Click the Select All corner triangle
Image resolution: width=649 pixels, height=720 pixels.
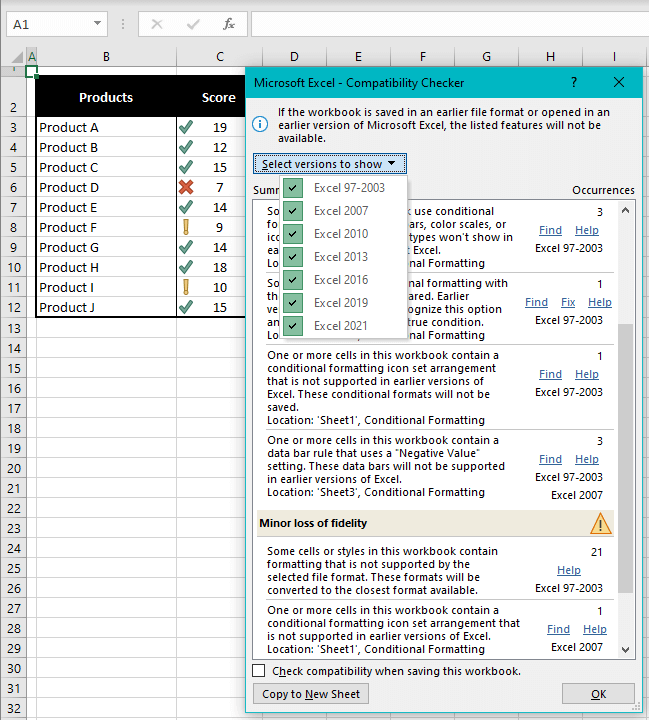[12, 57]
